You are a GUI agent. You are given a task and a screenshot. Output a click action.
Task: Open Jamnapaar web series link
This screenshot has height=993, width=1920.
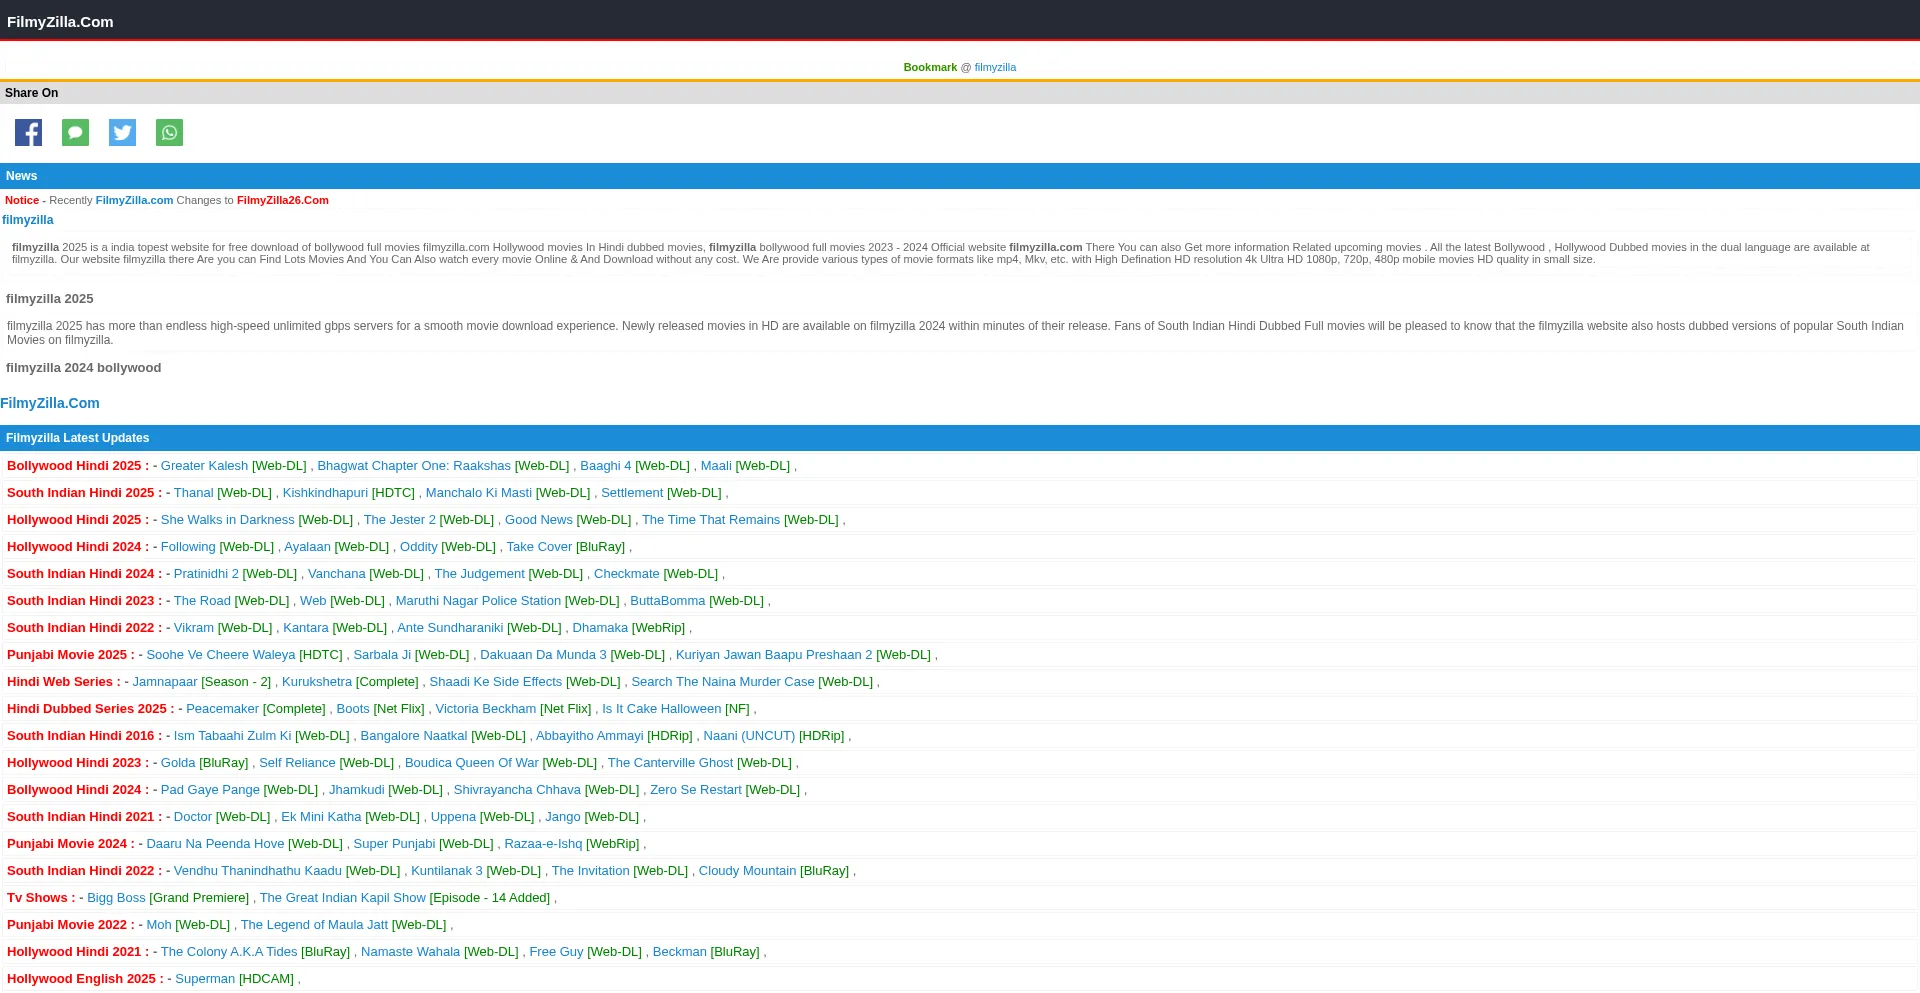click(165, 682)
